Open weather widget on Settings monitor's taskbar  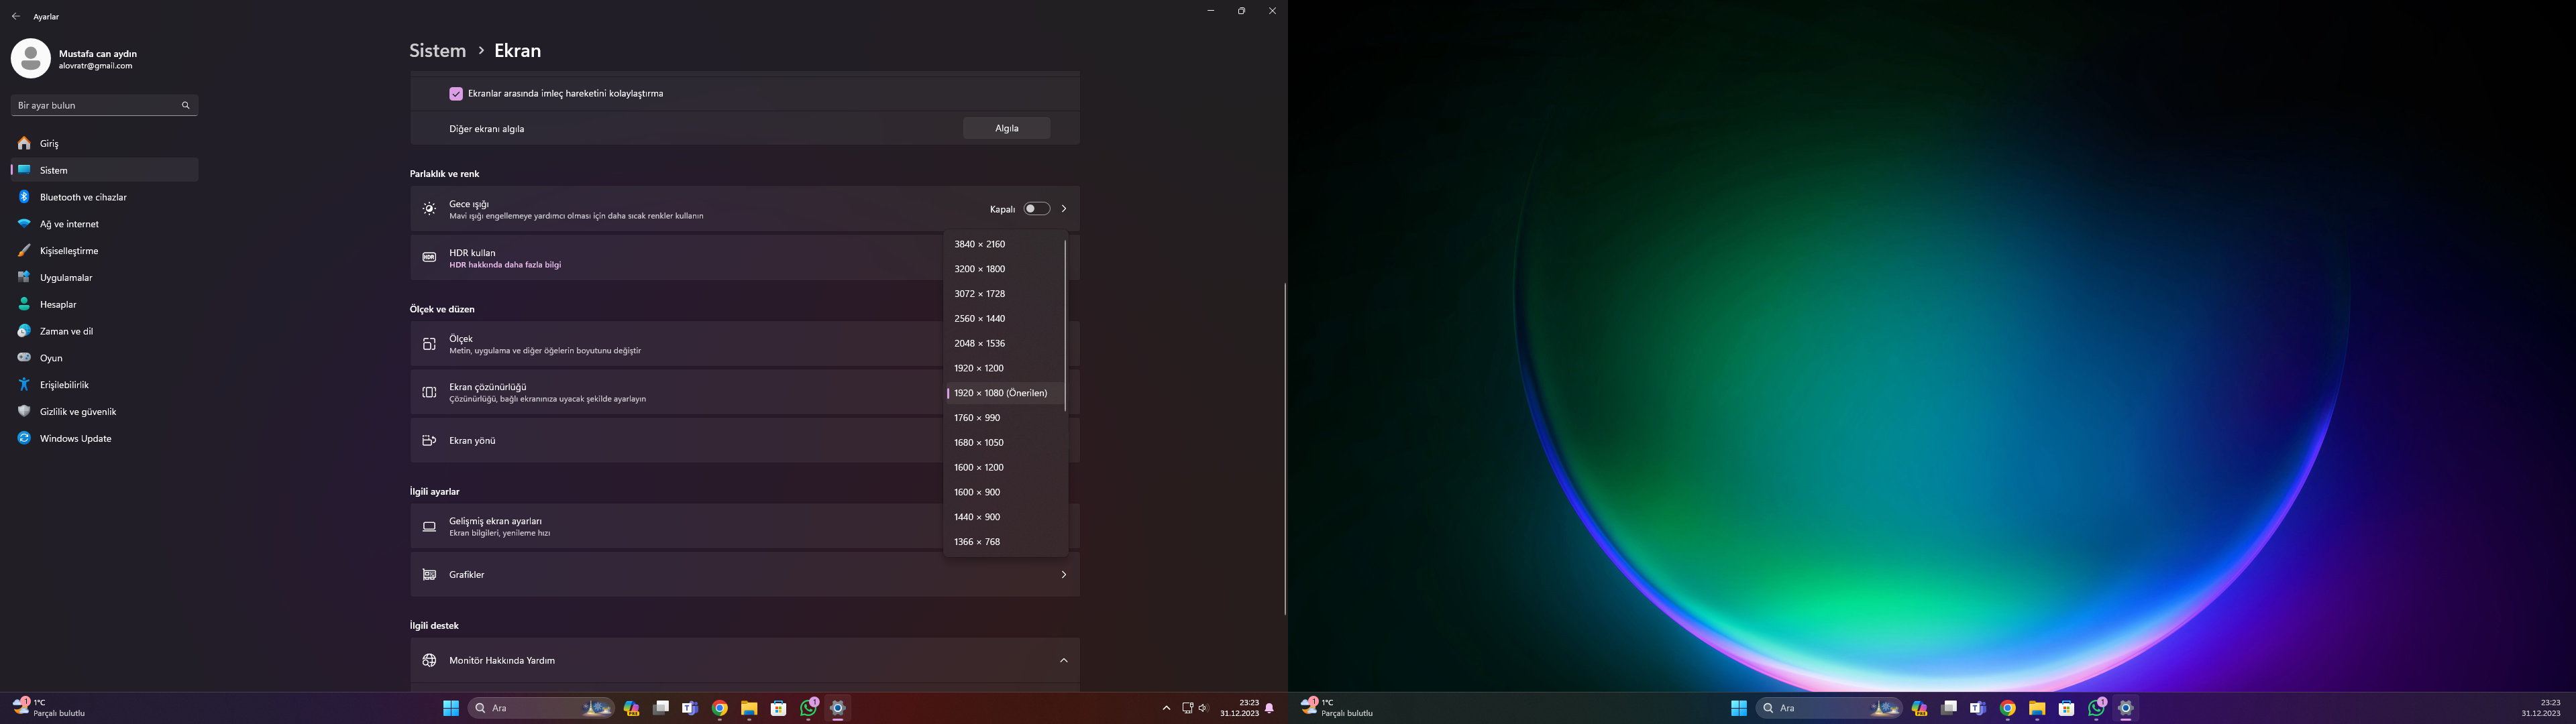(x=49, y=708)
